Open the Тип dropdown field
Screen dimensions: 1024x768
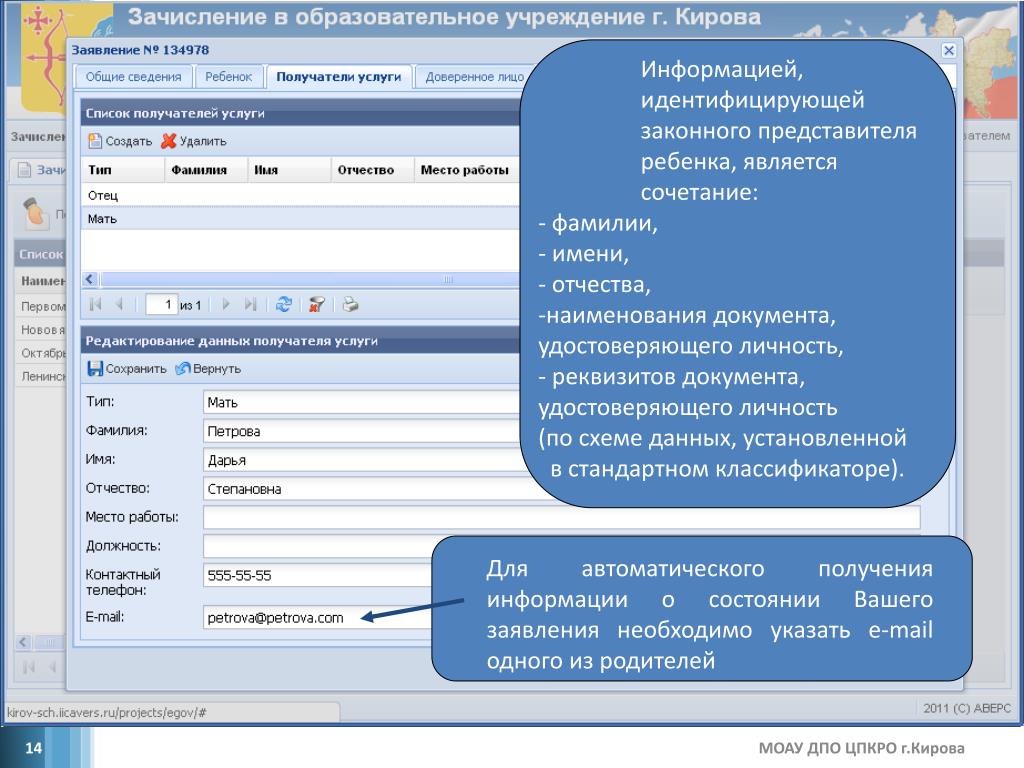point(362,402)
